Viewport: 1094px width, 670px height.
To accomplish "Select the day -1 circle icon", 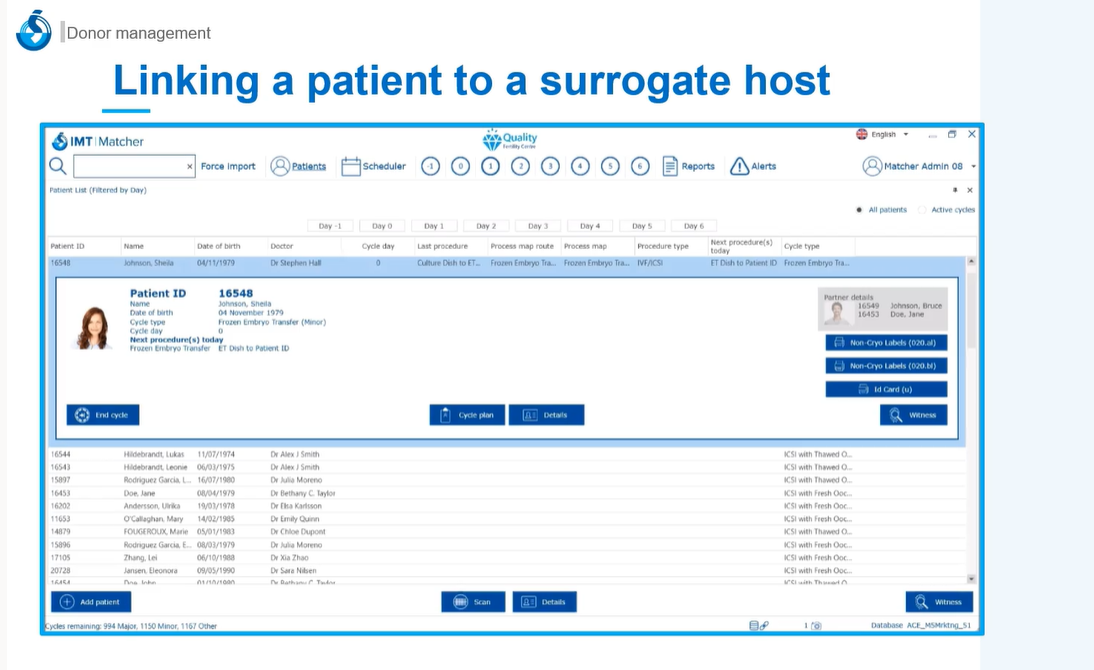I will pyautogui.click(x=430, y=167).
